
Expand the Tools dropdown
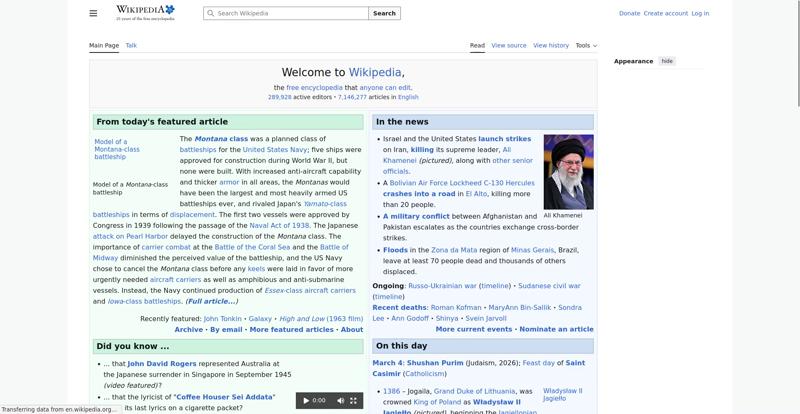pyautogui.click(x=586, y=45)
